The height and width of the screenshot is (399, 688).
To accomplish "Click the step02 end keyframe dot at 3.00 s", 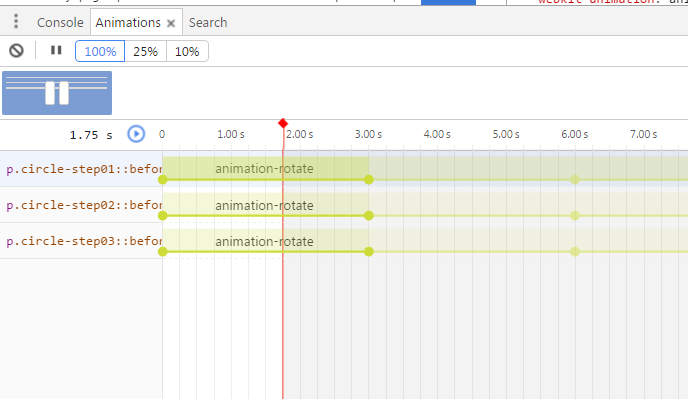I will pyautogui.click(x=369, y=216).
